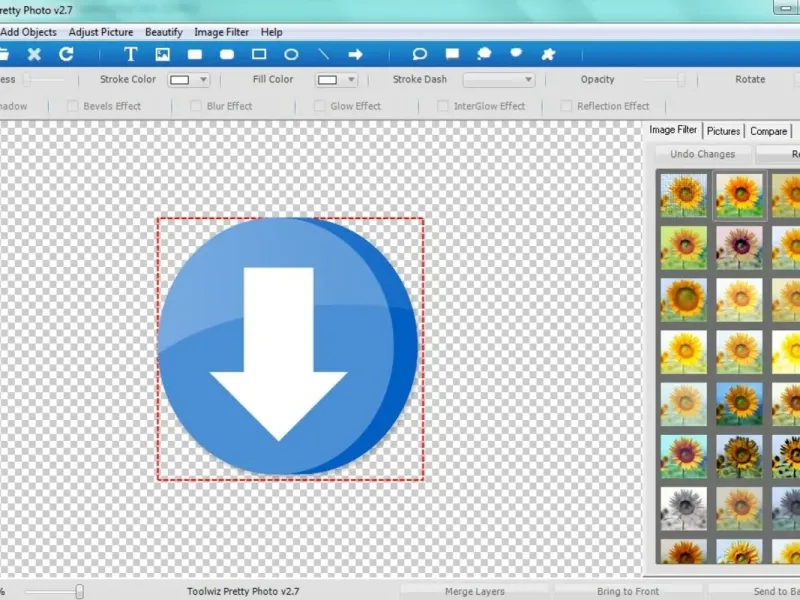Click the Fill Color swatch box
800x600 pixels.
[328, 80]
